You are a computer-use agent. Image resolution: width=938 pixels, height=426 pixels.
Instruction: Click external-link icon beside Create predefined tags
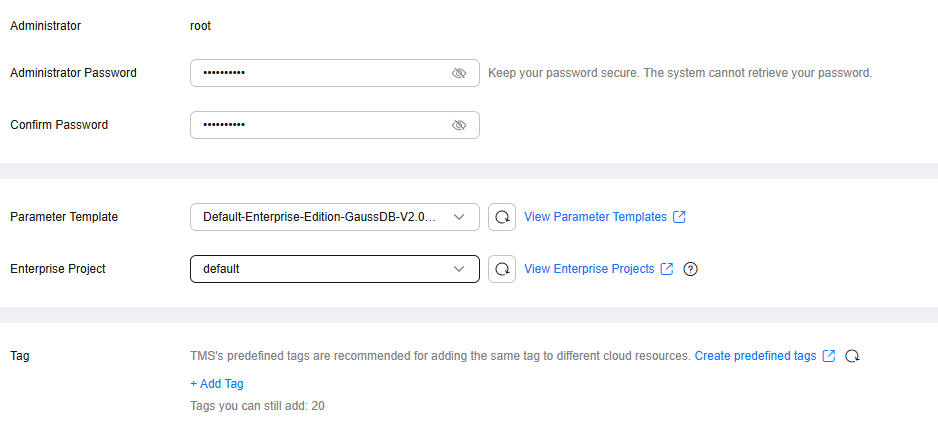pyautogui.click(x=829, y=356)
